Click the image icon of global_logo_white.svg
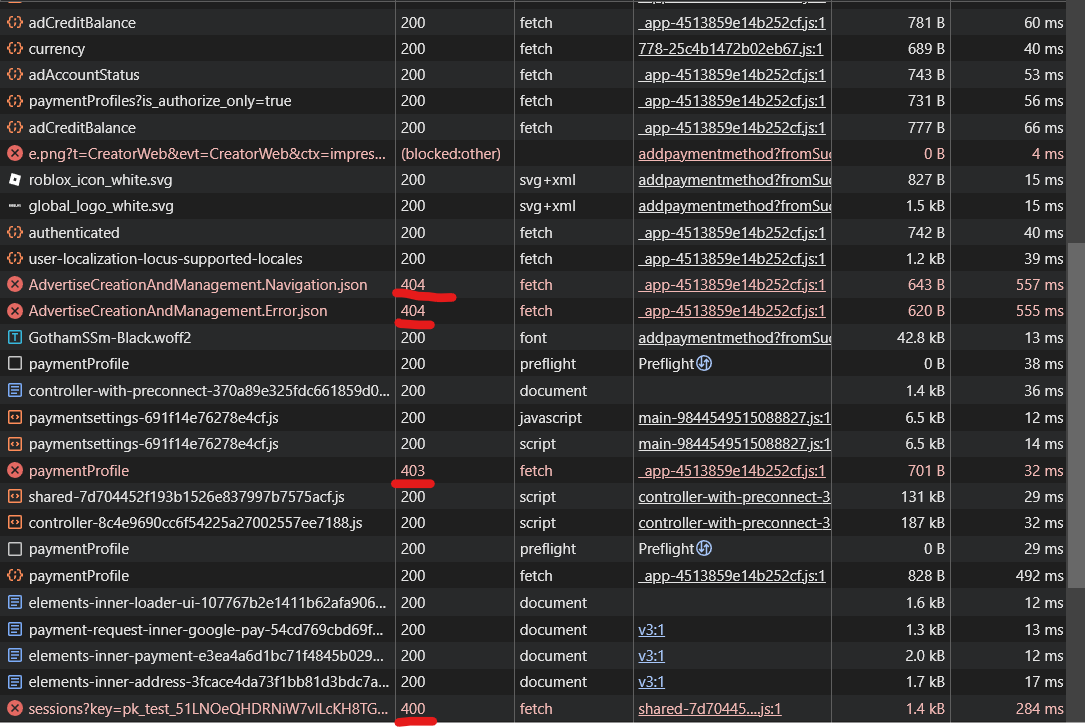1085x727 pixels. click(15, 206)
